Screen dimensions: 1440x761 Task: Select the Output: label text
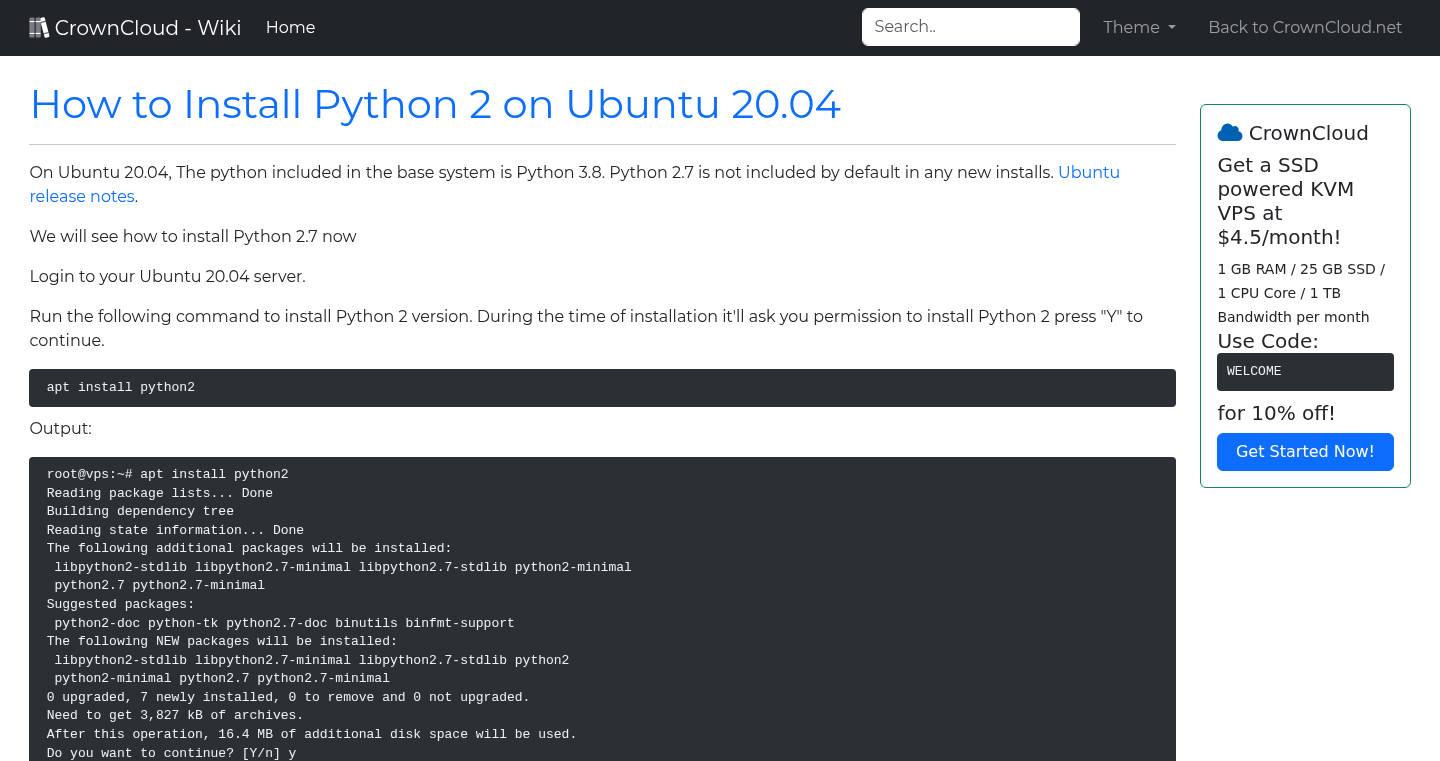point(60,428)
